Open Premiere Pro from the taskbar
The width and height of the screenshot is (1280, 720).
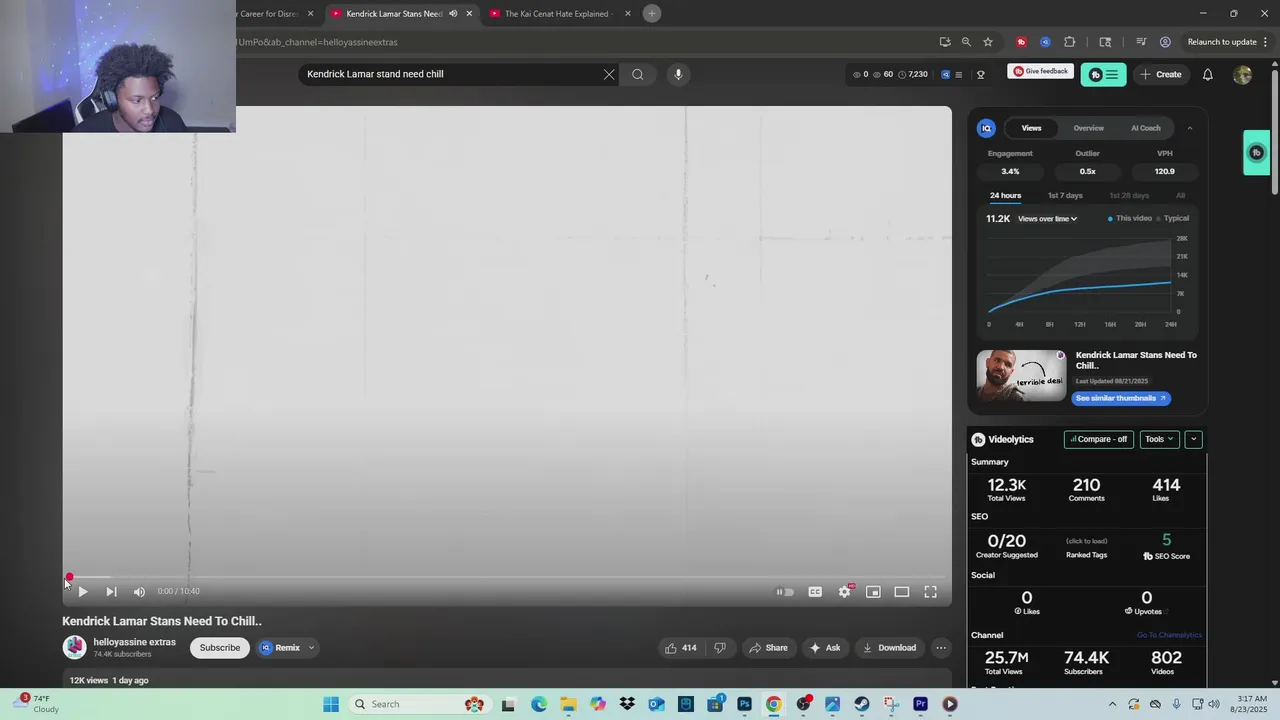920,704
